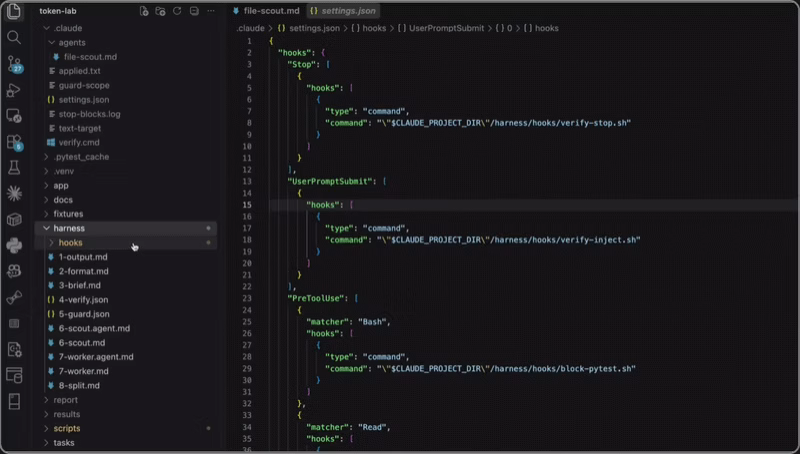The width and height of the screenshot is (800, 454).
Task: Open 7-worker.md in harness folder
Action: click(83, 371)
